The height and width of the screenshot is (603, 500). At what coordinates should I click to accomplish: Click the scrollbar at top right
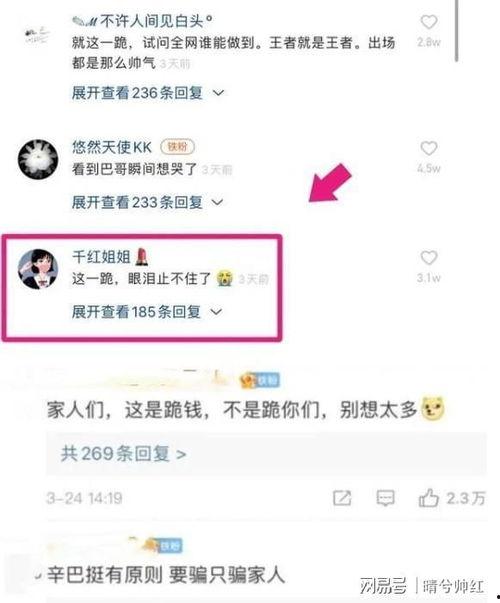456,31
